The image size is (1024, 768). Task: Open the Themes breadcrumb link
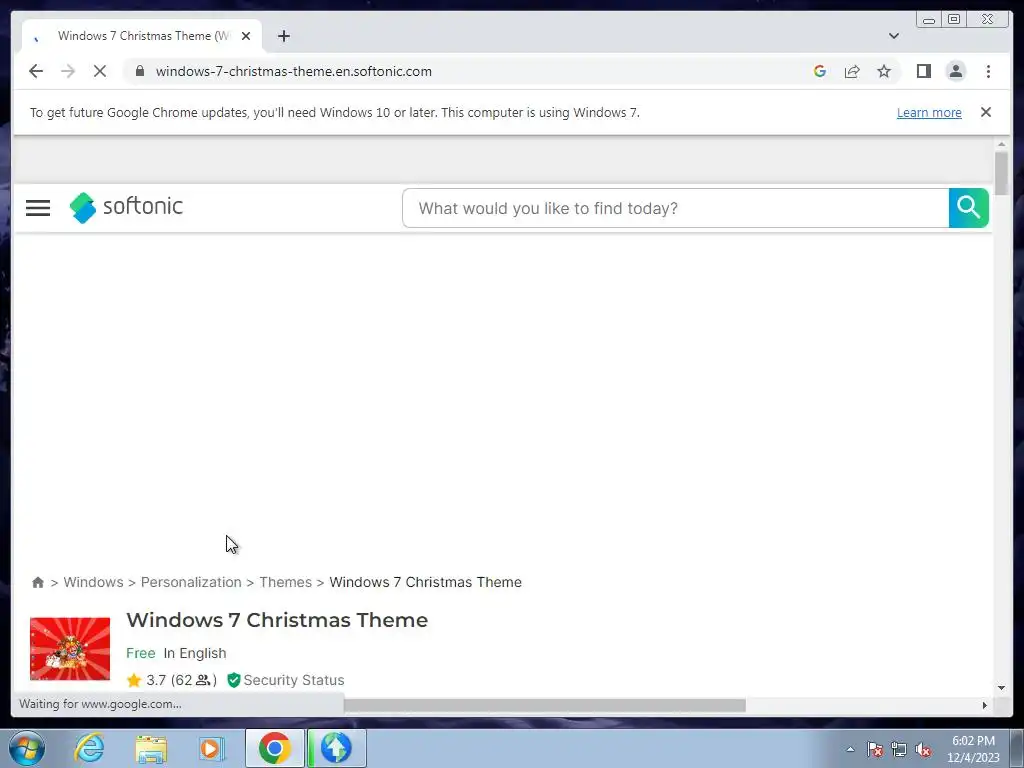(x=285, y=582)
